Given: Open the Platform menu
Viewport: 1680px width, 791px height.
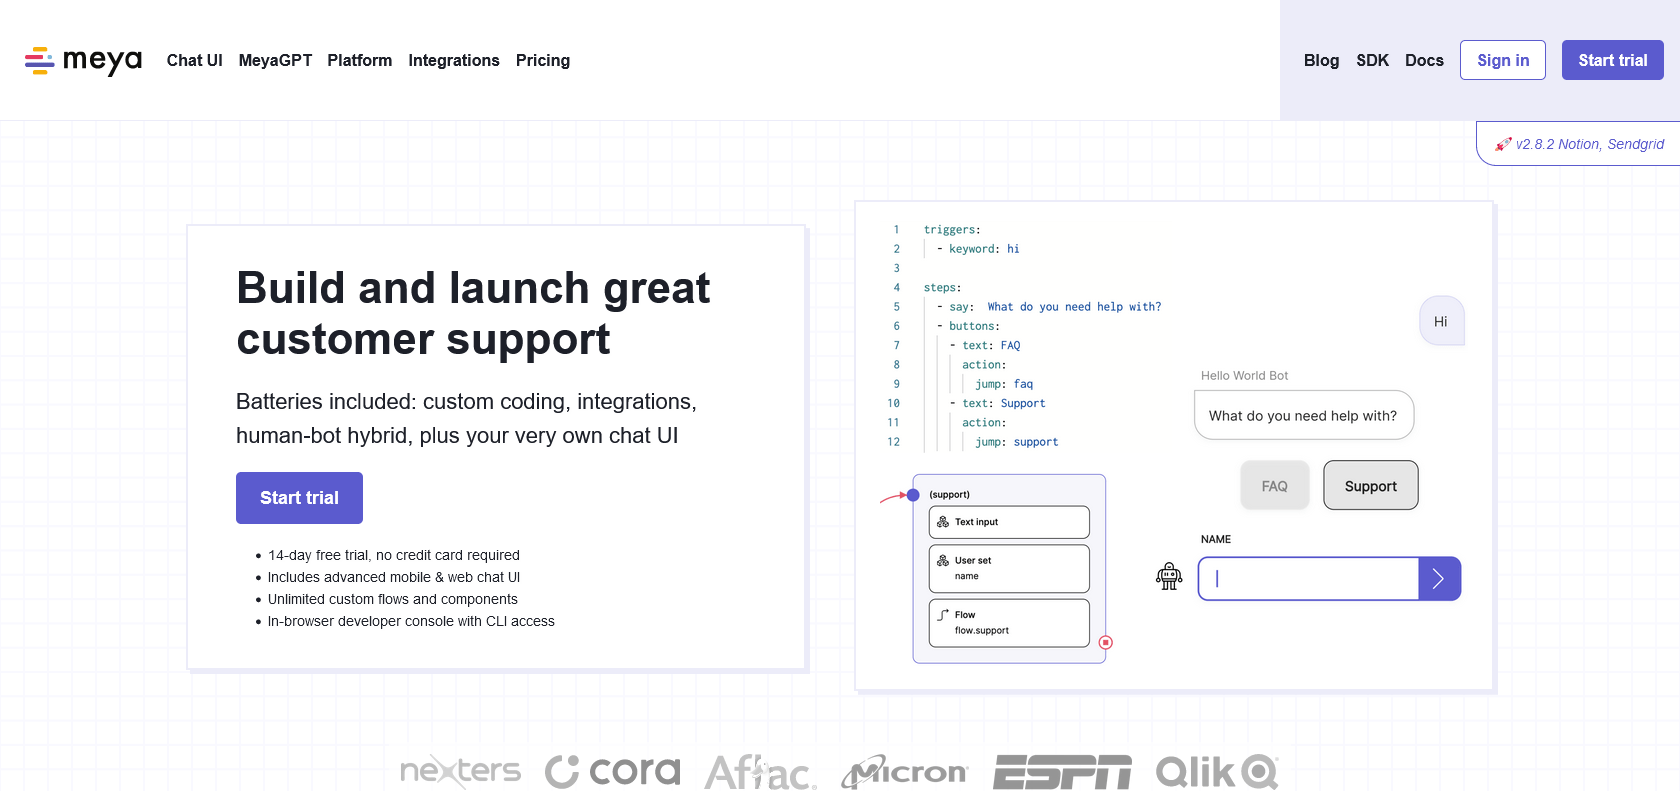Looking at the screenshot, I should [x=359, y=60].
